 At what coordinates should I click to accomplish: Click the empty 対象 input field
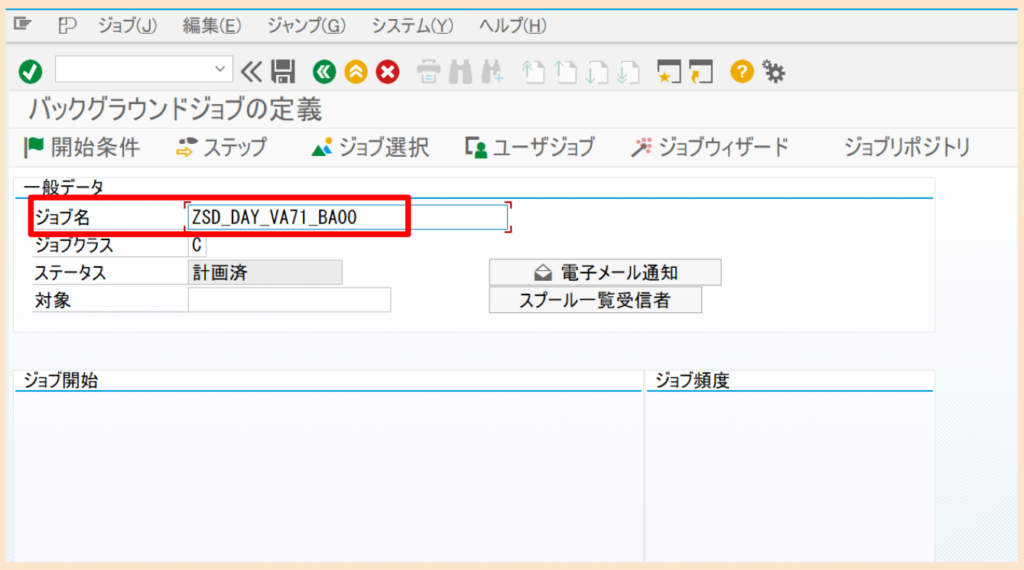[289, 300]
